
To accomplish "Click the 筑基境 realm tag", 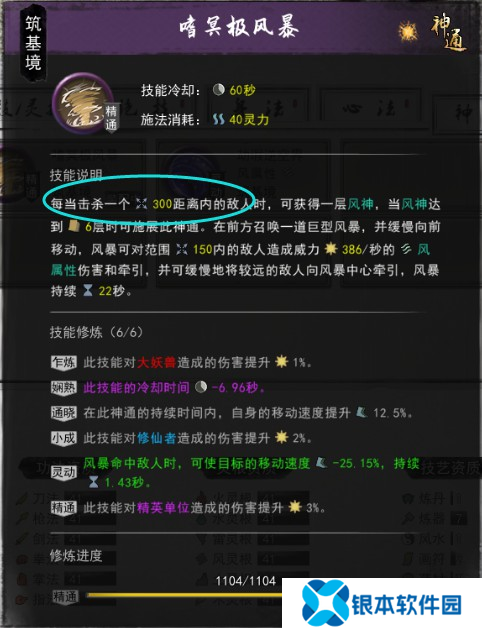I will pos(33,43).
